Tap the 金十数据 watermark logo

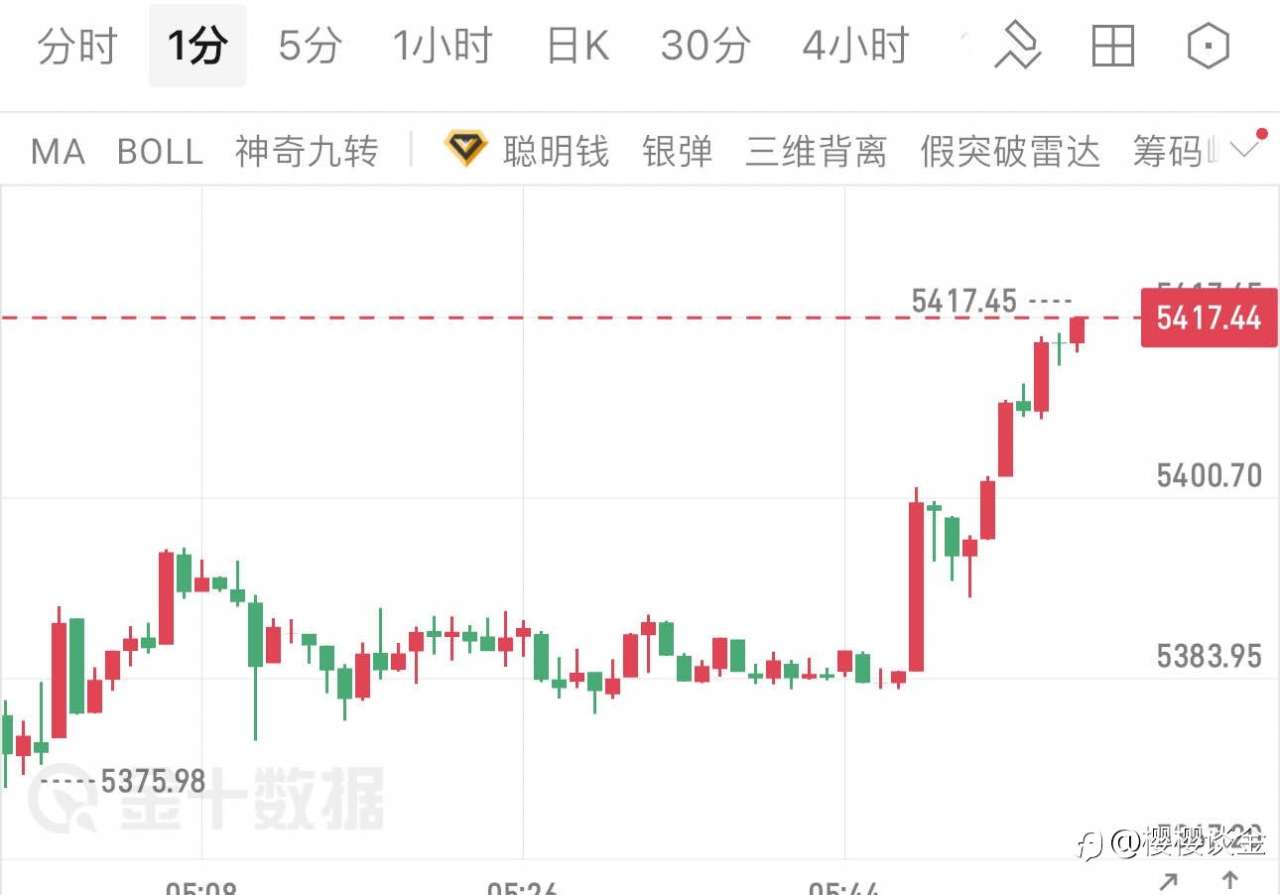click(205, 800)
